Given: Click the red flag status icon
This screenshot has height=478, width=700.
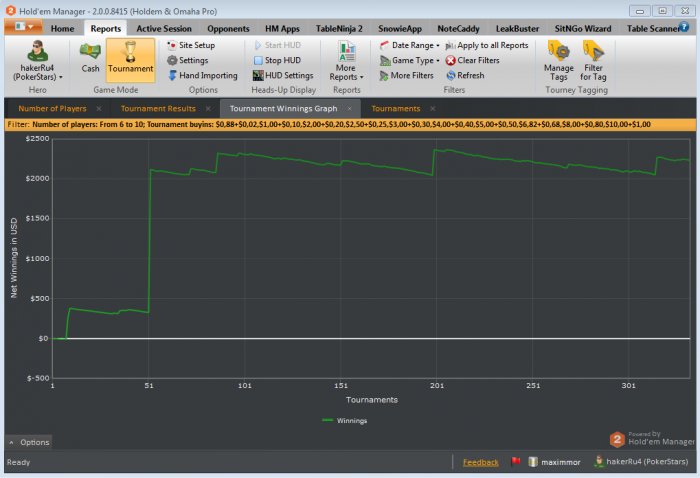Looking at the screenshot, I should 516,461.
